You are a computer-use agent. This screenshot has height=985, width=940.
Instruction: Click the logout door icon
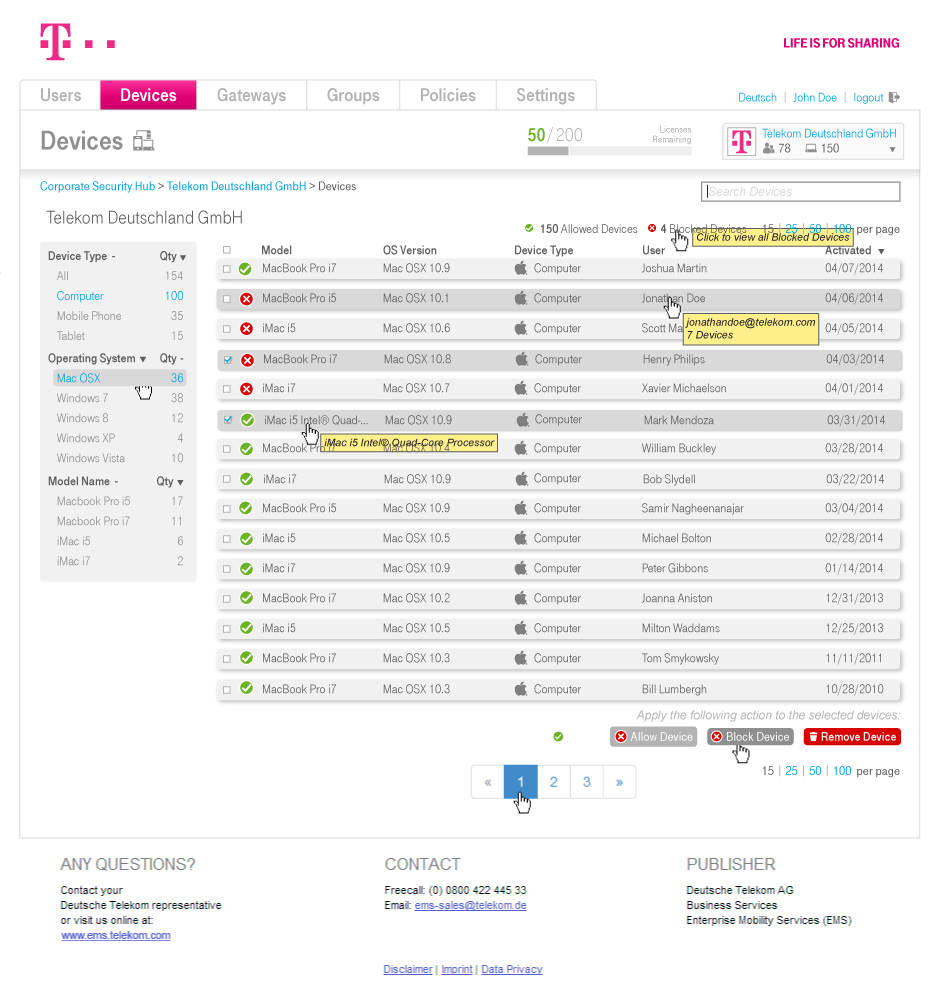pyautogui.click(x=894, y=97)
